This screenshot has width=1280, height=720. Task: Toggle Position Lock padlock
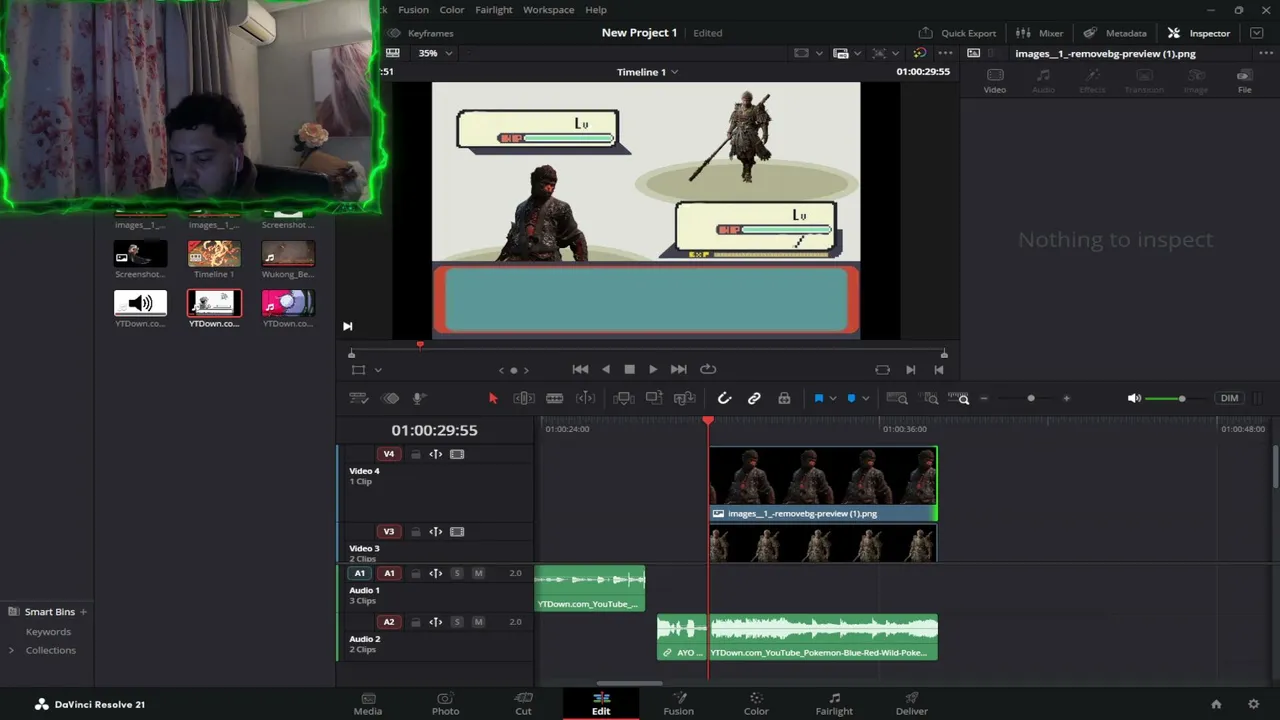pos(784,398)
